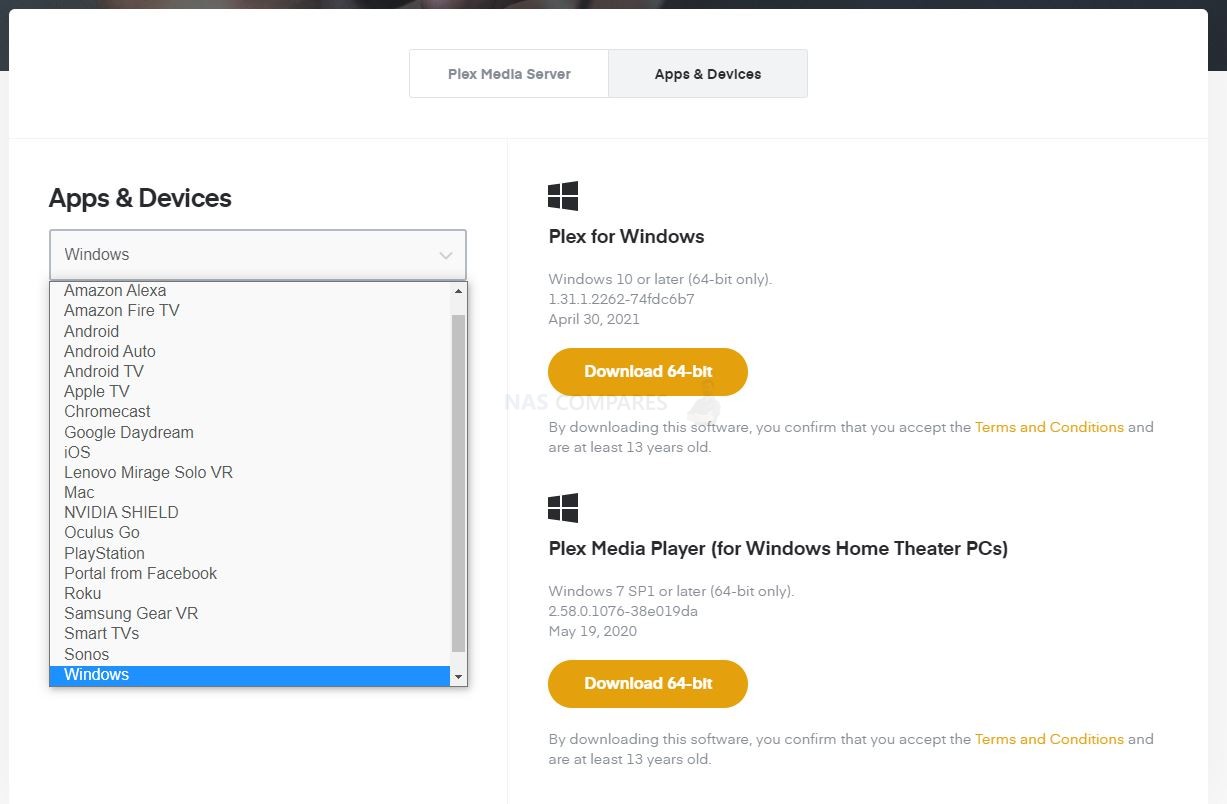This screenshot has height=804, width=1227.
Task: Open Terms and Conditions under Plex Media Player
Action: [1049, 739]
